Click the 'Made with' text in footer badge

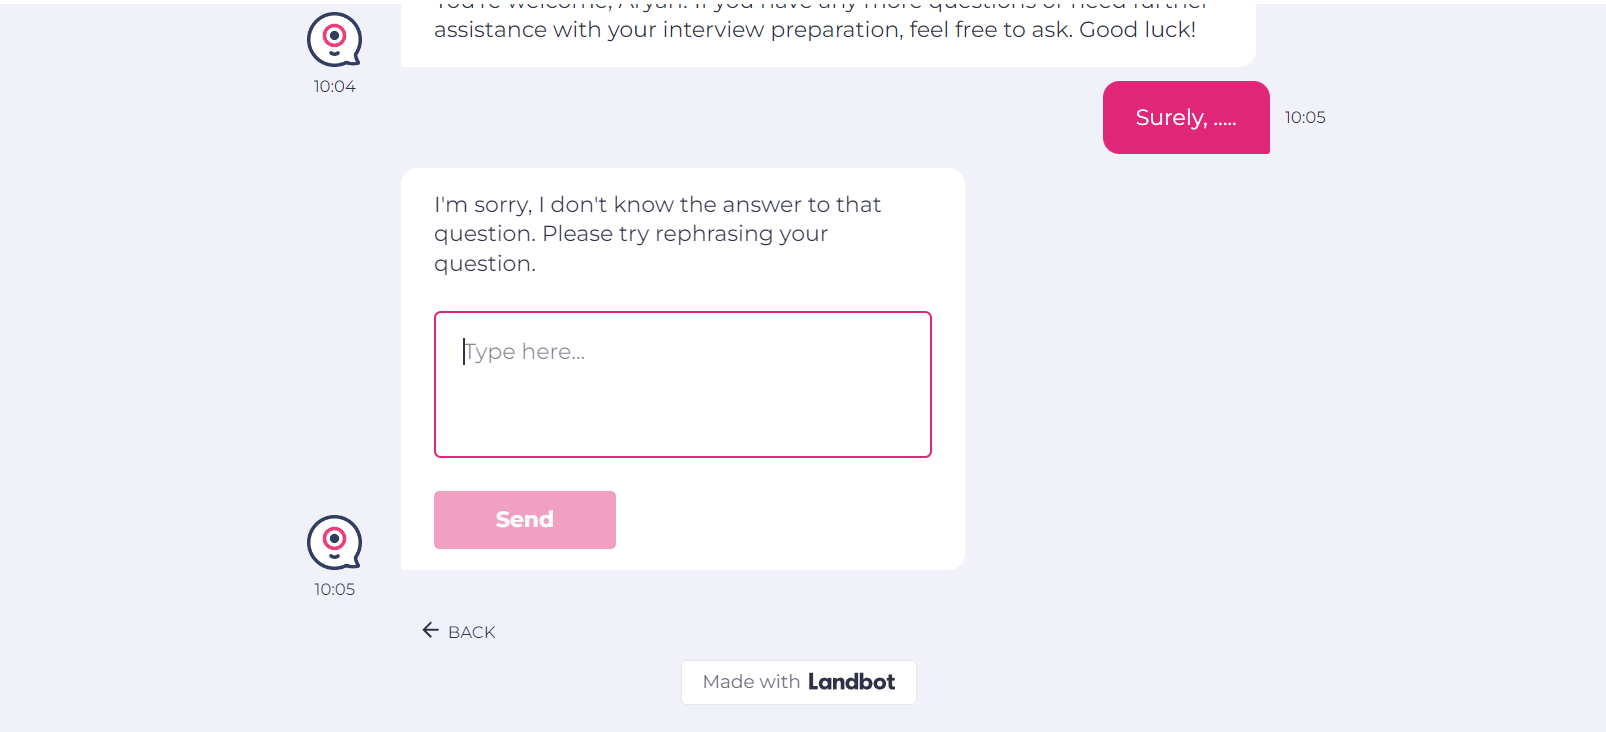point(751,682)
